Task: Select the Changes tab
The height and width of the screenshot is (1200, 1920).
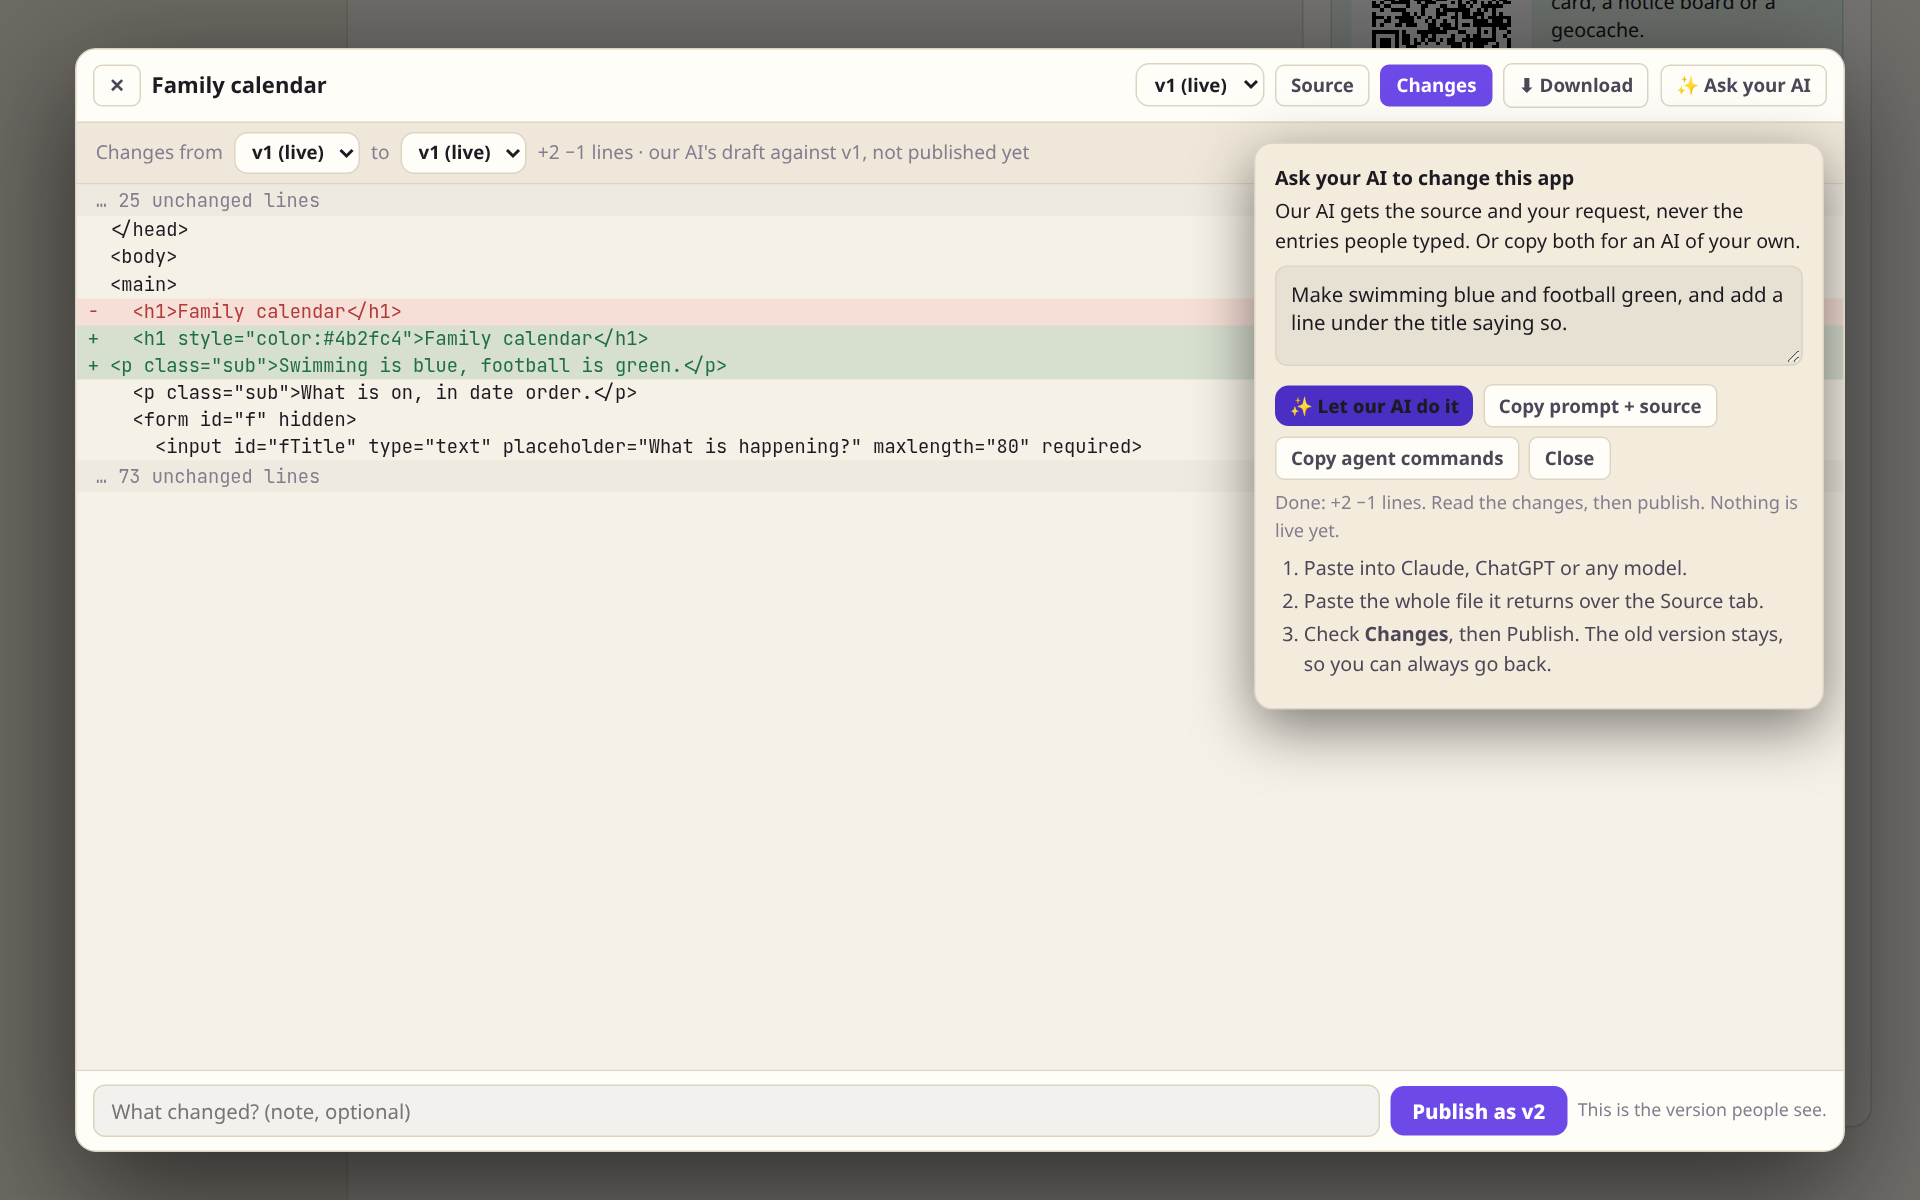Action: (x=1435, y=86)
